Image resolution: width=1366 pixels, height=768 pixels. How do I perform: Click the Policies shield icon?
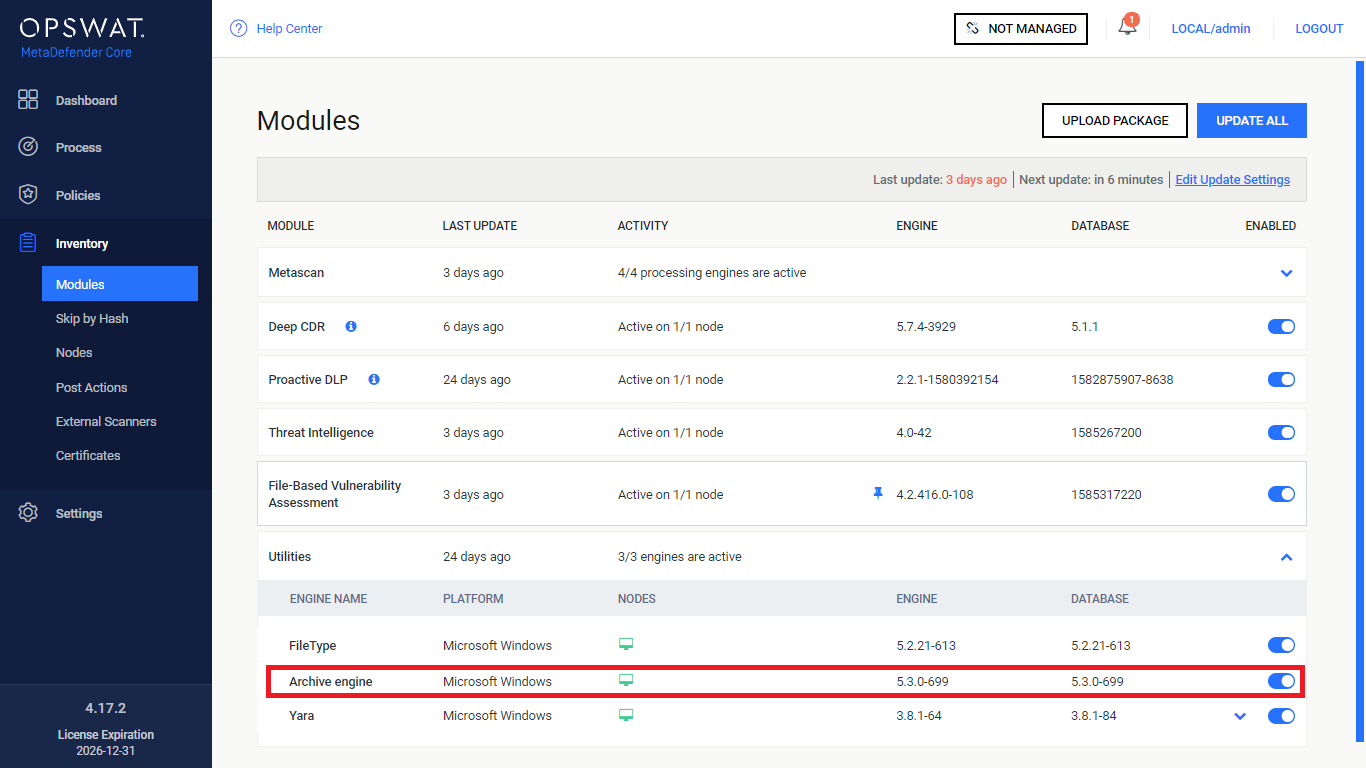[x=28, y=194]
